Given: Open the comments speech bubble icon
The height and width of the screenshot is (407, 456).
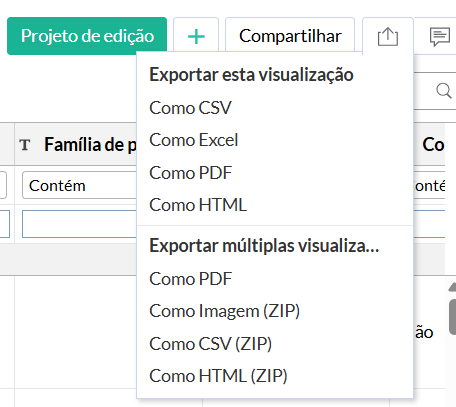Looking at the screenshot, I should (x=440, y=37).
